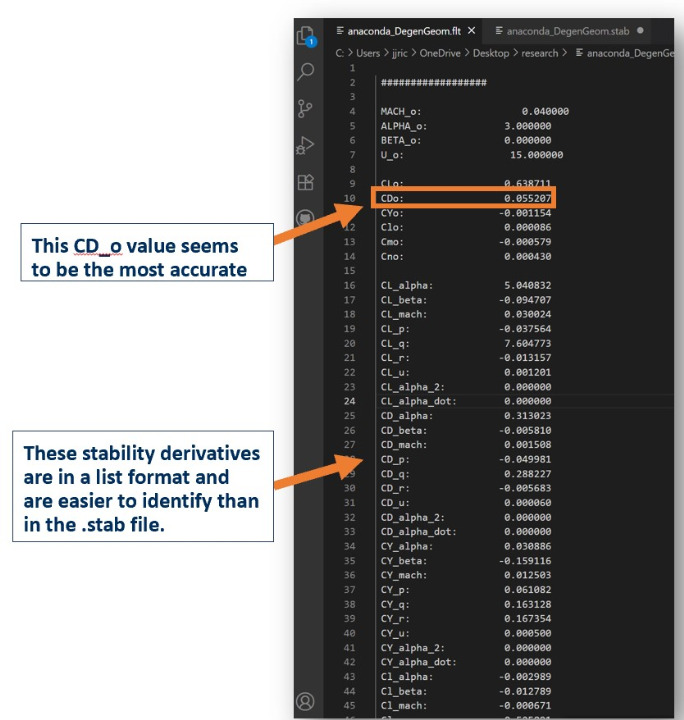
Task: Click the CL_alpha_dot line in editor
Action: click(x=419, y=401)
